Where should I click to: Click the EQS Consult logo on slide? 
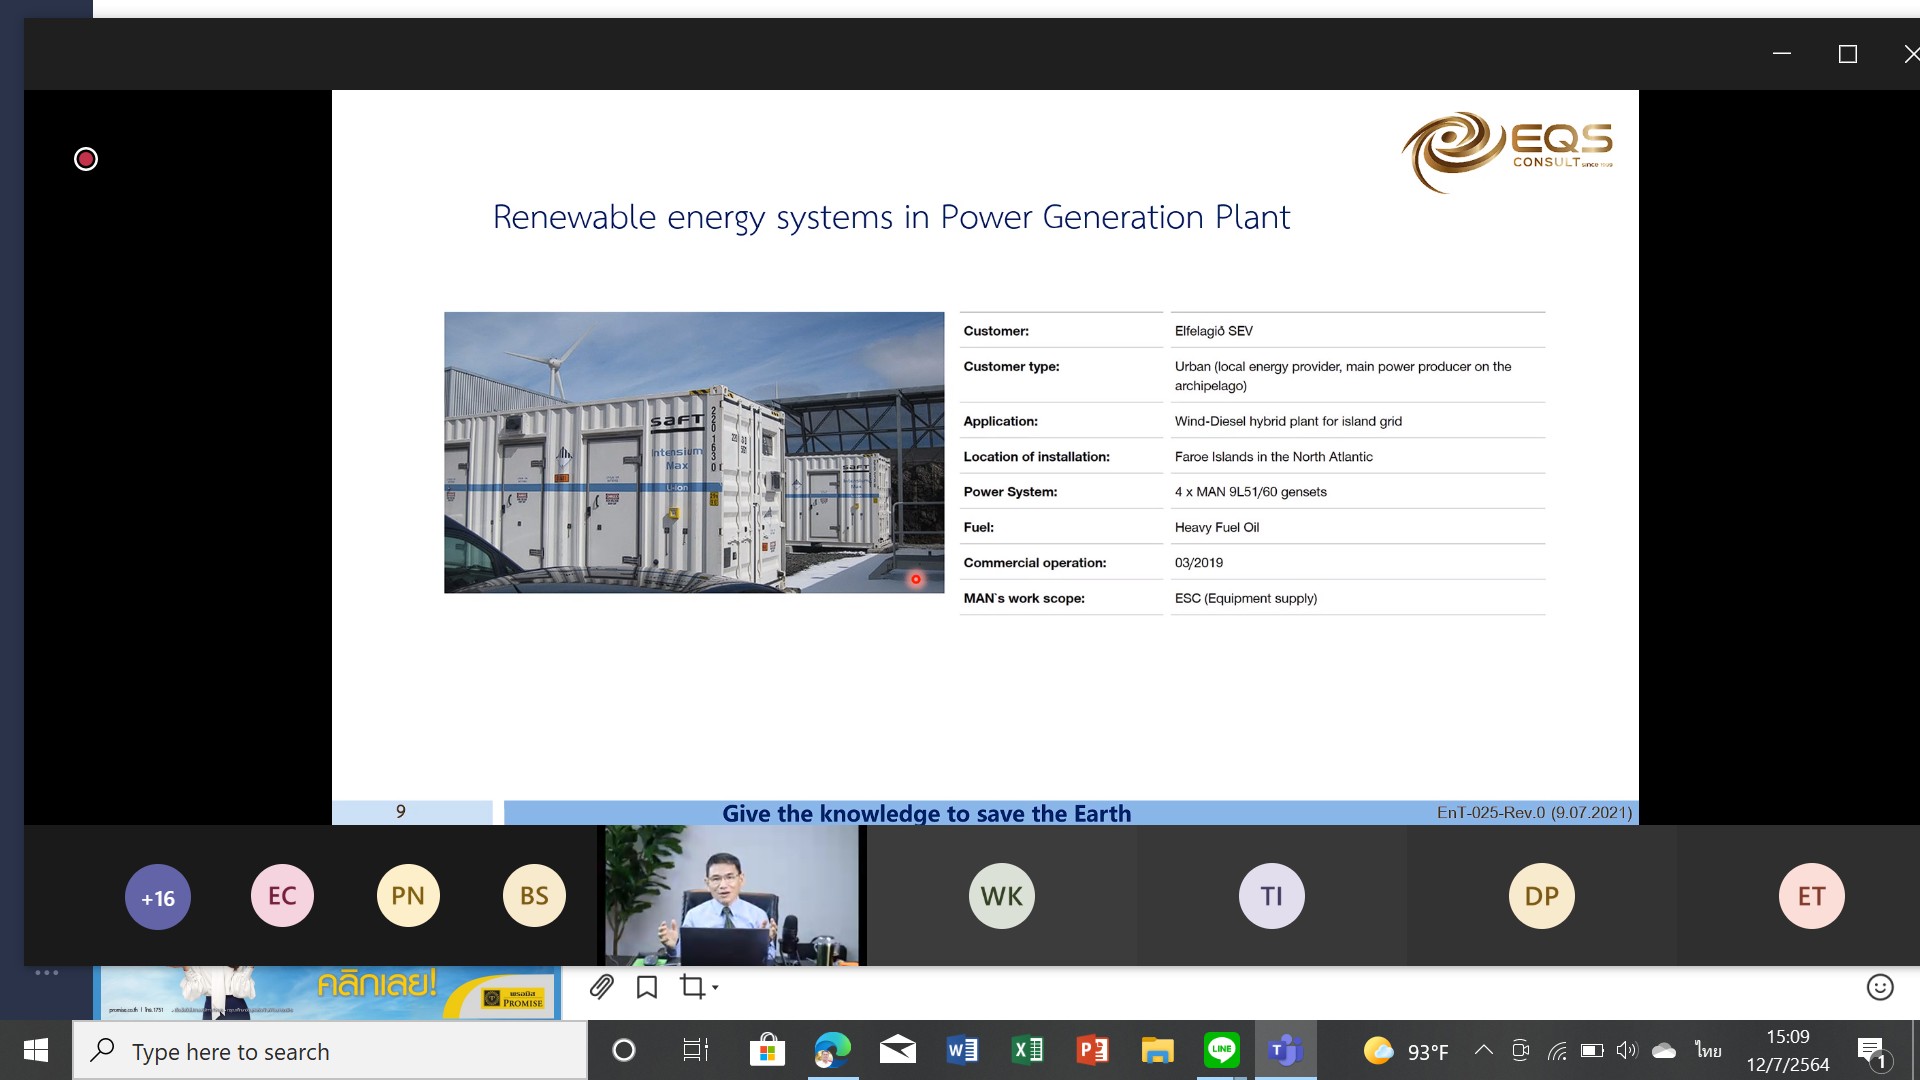[x=1508, y=151]
